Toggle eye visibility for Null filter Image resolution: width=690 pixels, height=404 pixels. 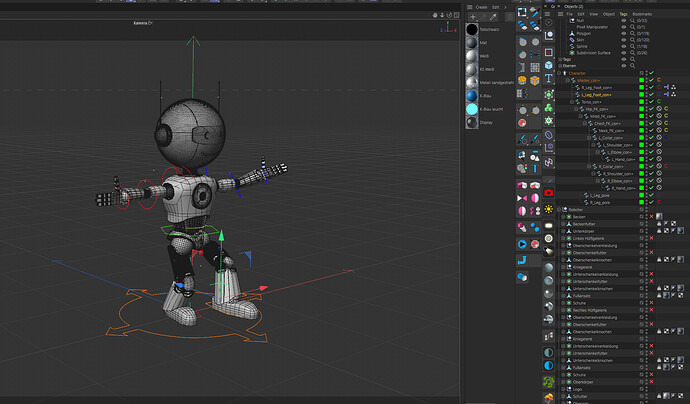click(624, 20)
